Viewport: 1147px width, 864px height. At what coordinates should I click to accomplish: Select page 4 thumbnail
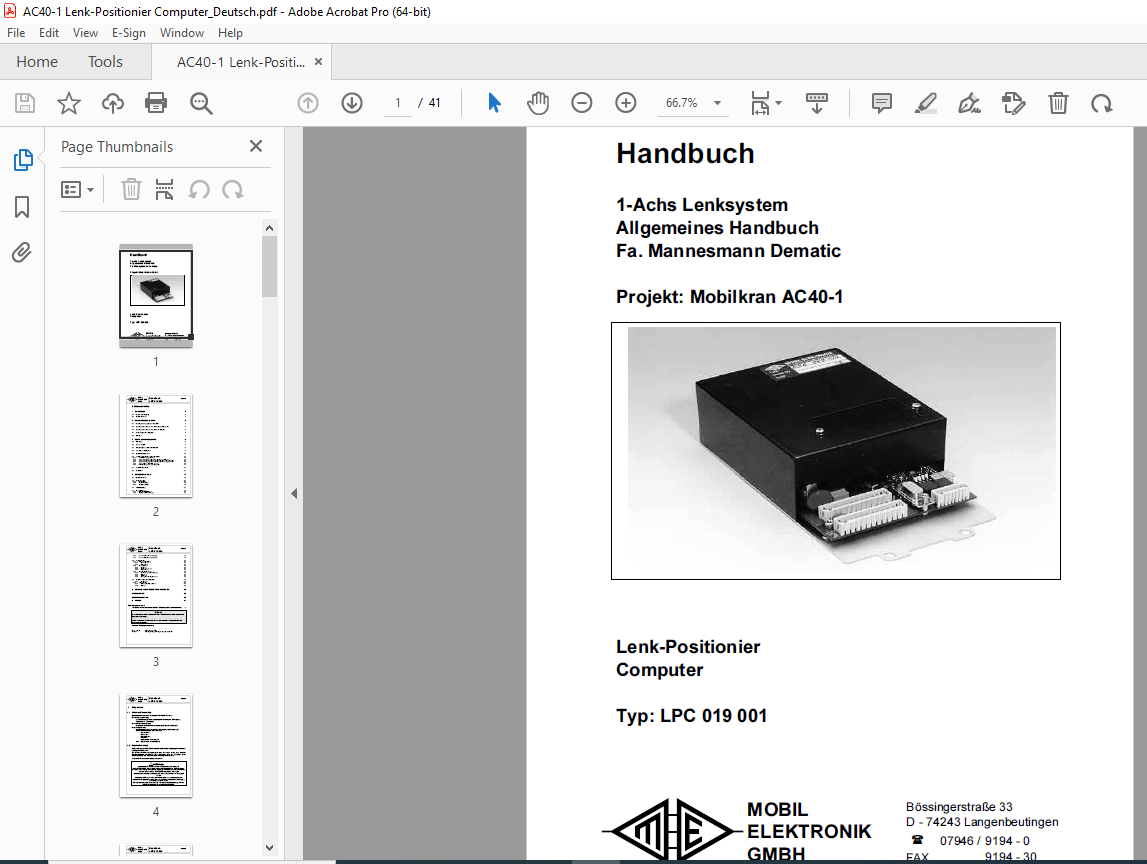coord(156,746)
